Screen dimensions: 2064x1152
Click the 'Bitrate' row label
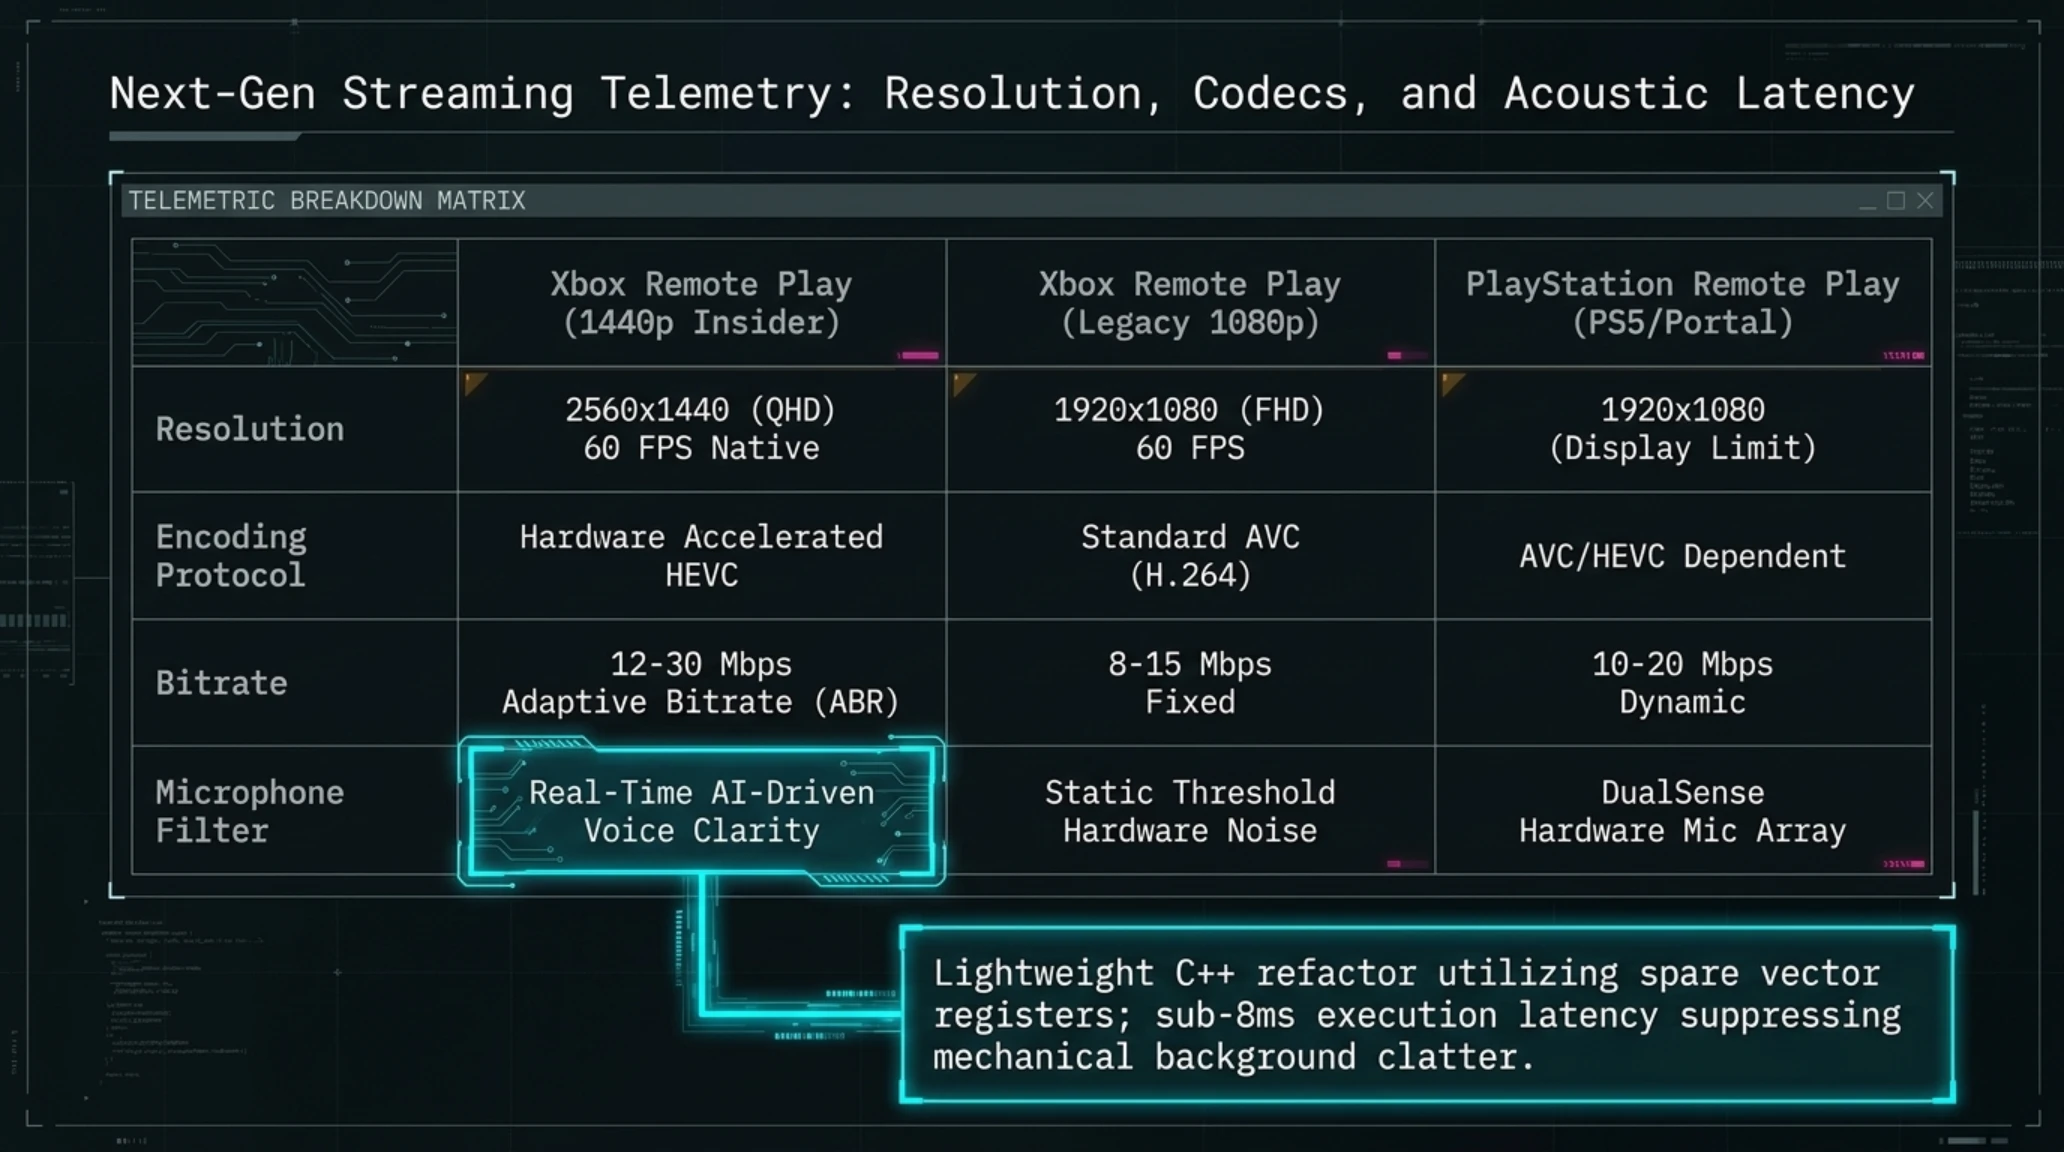tap(221, 683)
